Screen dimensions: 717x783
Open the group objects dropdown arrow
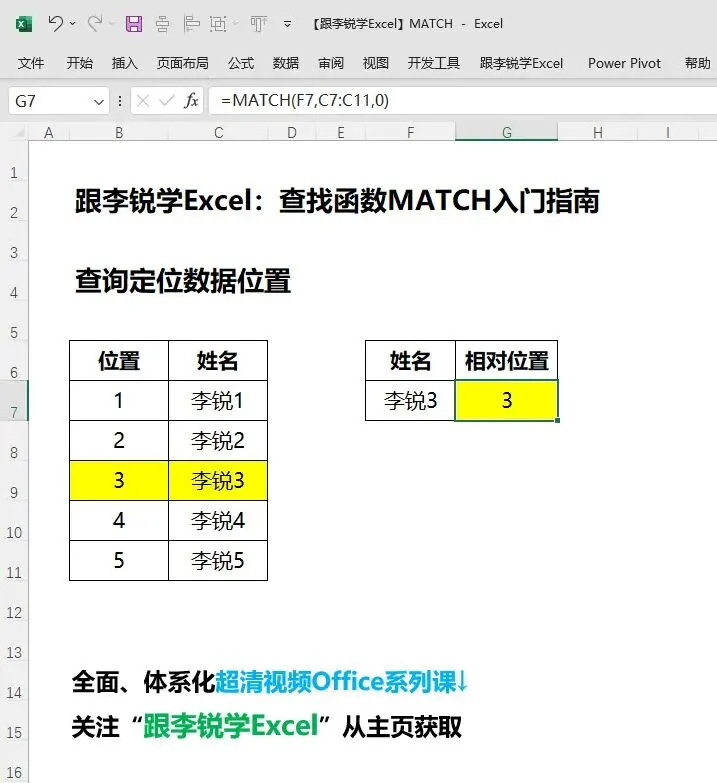(235, 23)
